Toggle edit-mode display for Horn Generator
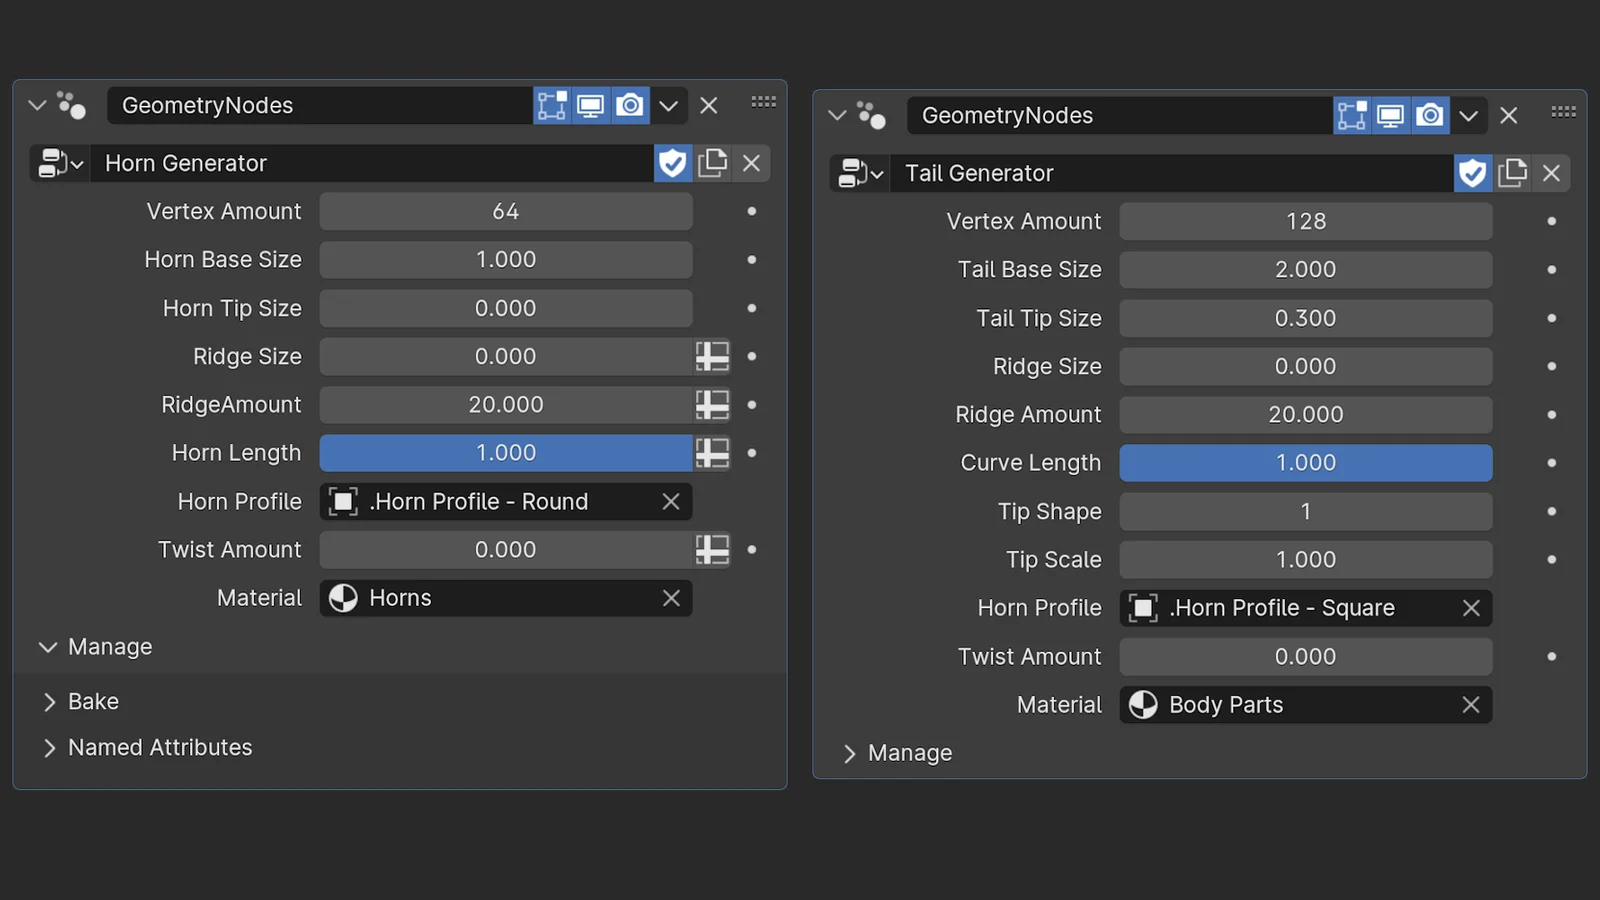 point(552,105)
